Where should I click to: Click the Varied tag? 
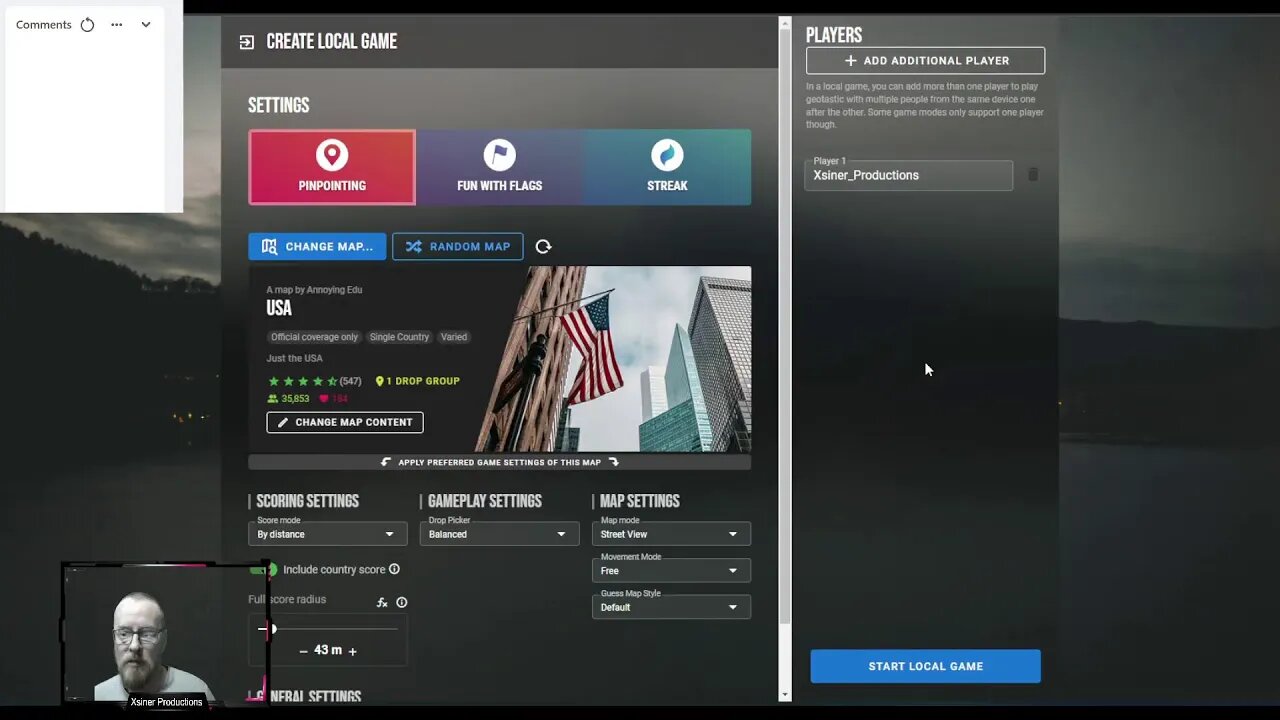454,337
